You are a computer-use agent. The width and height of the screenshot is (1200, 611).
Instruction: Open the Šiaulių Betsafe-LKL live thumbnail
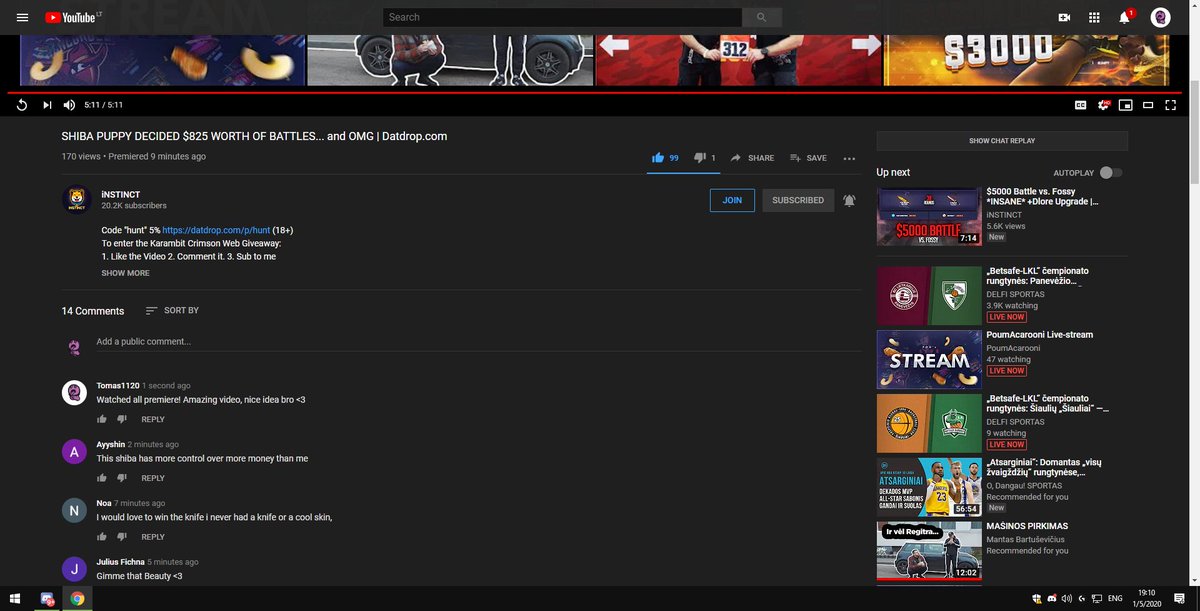tap(929, 423)
